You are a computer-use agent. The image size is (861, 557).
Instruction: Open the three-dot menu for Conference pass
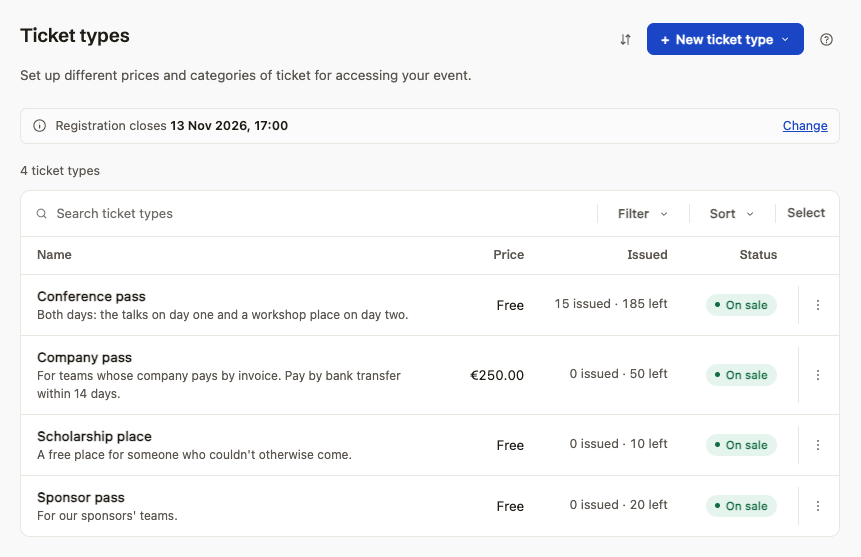click(x=818, y=305)
